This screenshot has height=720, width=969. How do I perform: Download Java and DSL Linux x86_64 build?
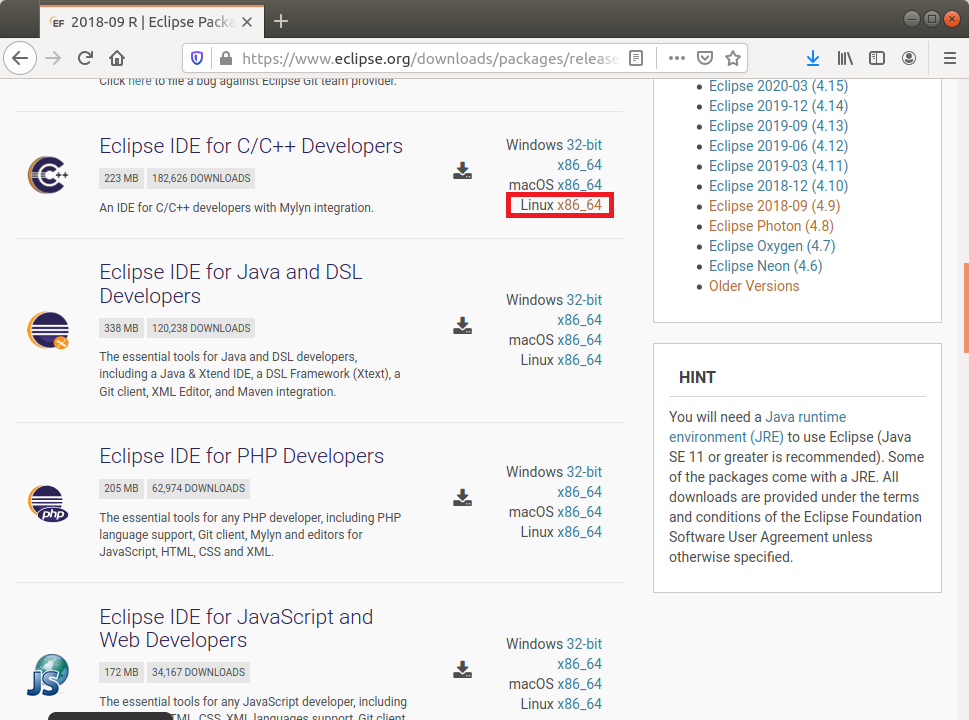579,360
